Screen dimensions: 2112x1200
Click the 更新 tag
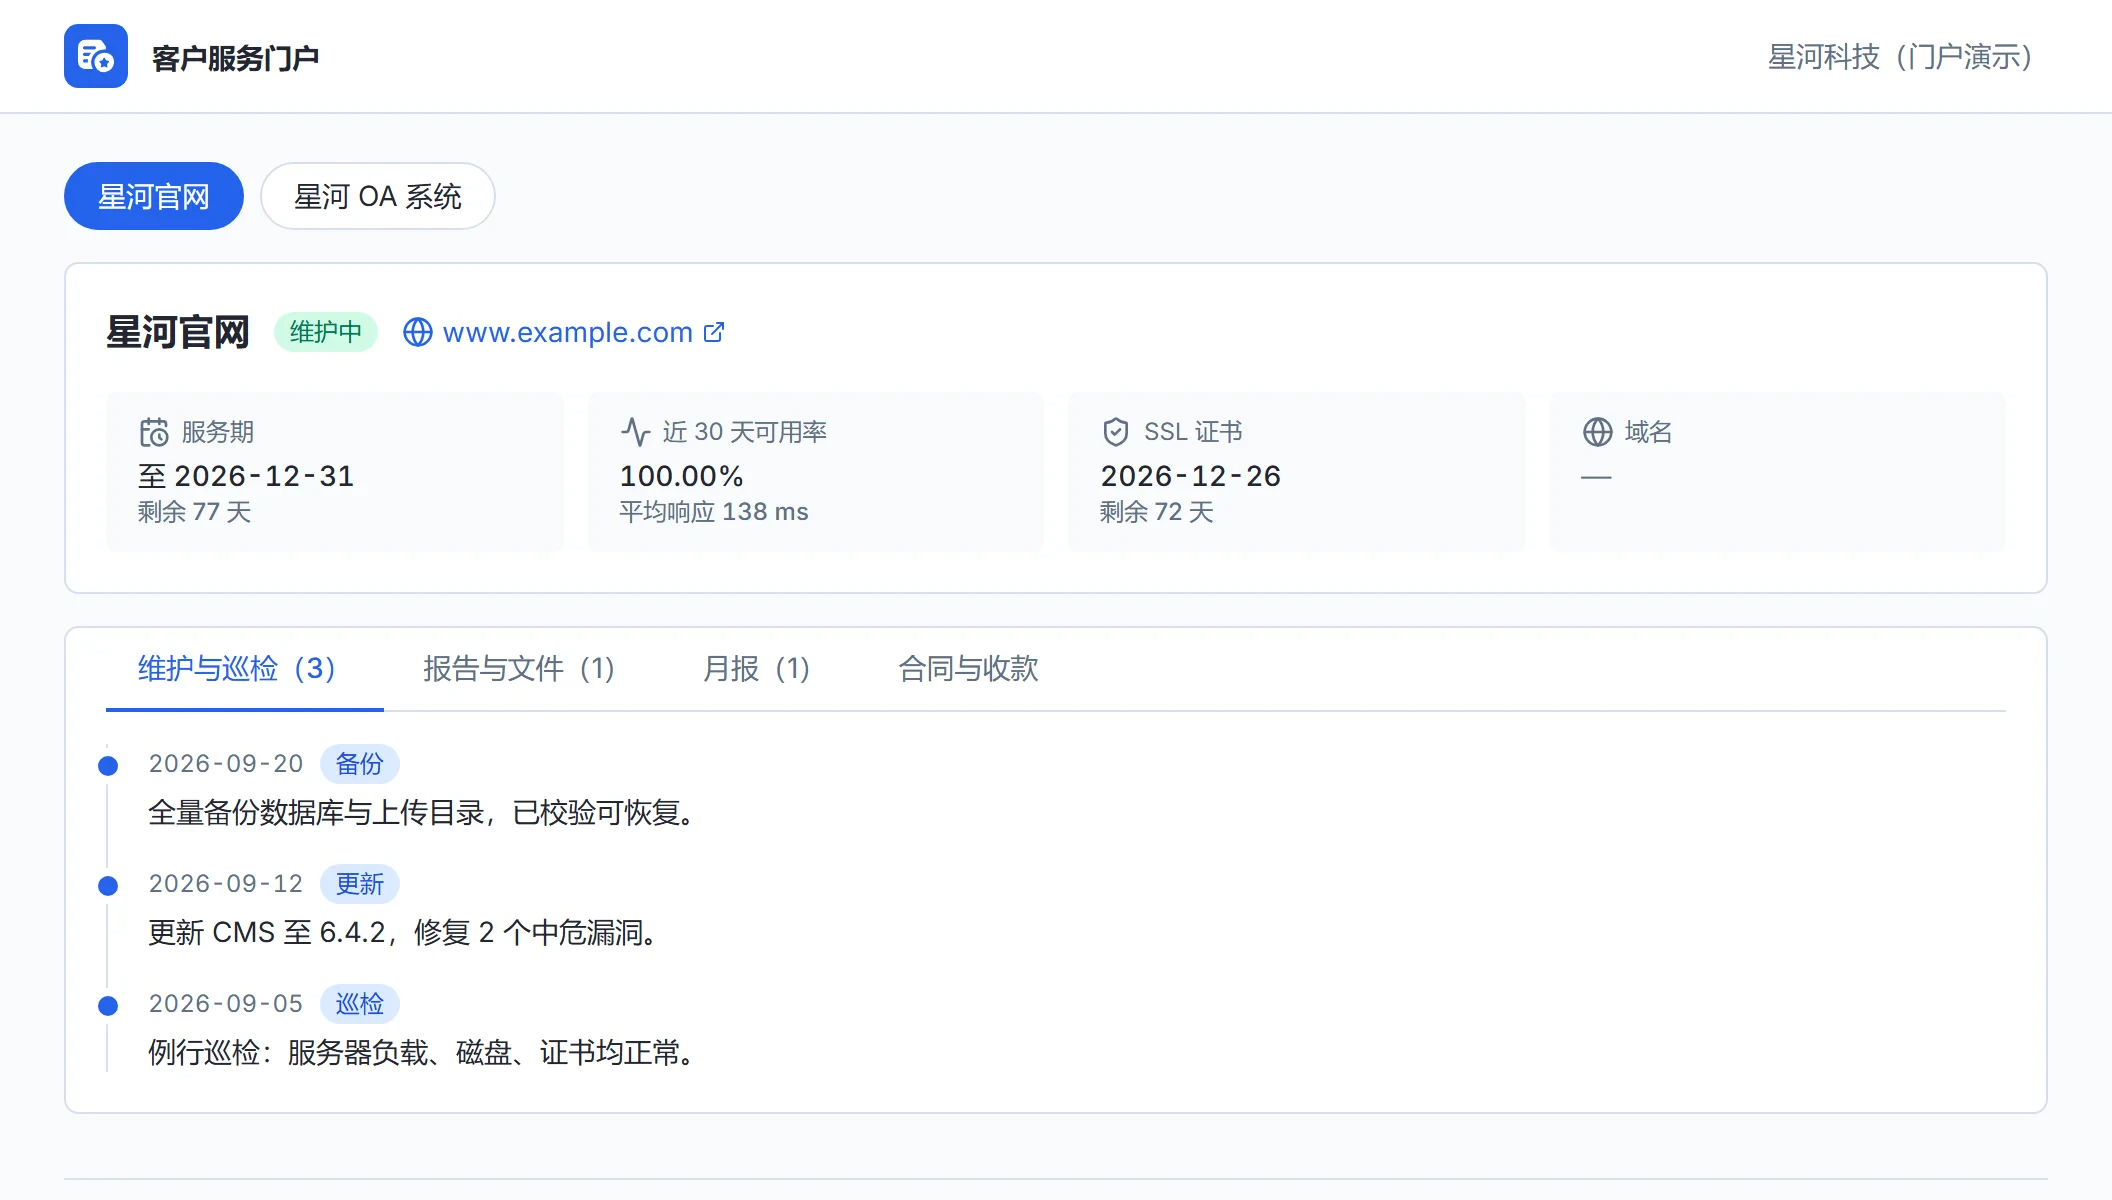coord(360,884)
